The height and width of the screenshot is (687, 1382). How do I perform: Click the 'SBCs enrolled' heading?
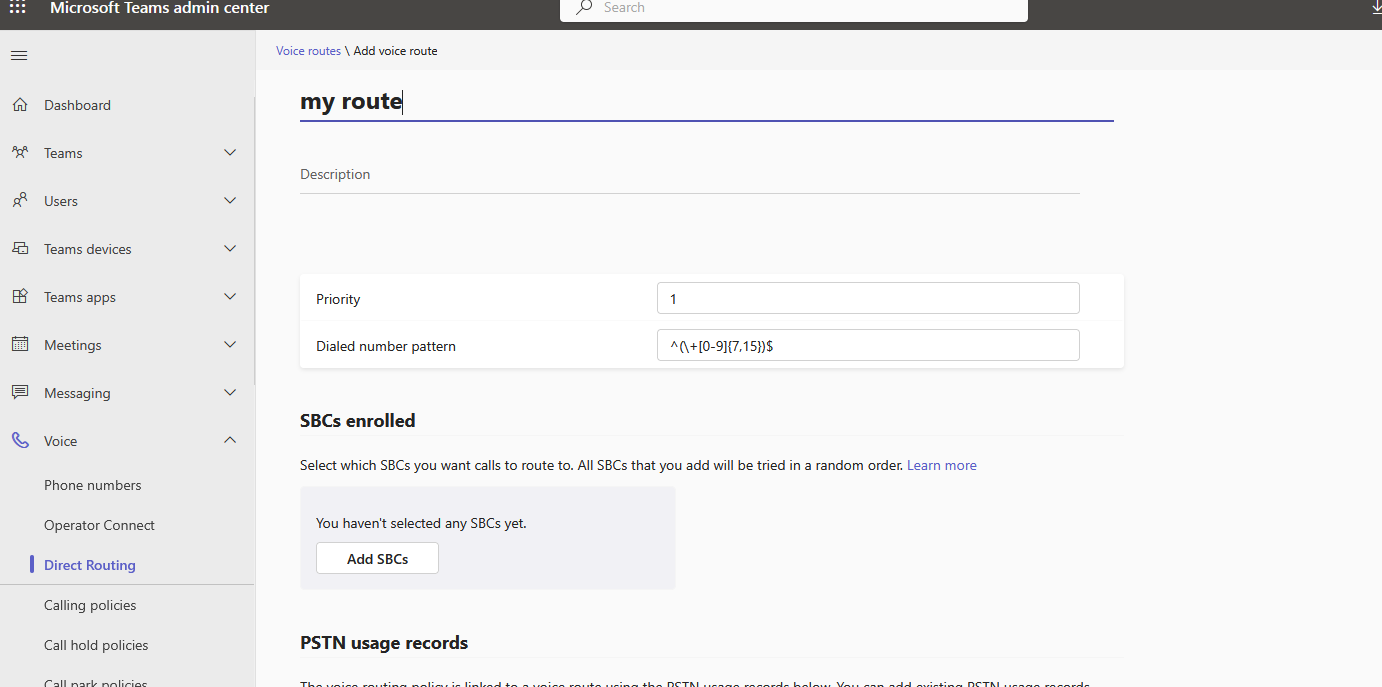pos(358,421)
